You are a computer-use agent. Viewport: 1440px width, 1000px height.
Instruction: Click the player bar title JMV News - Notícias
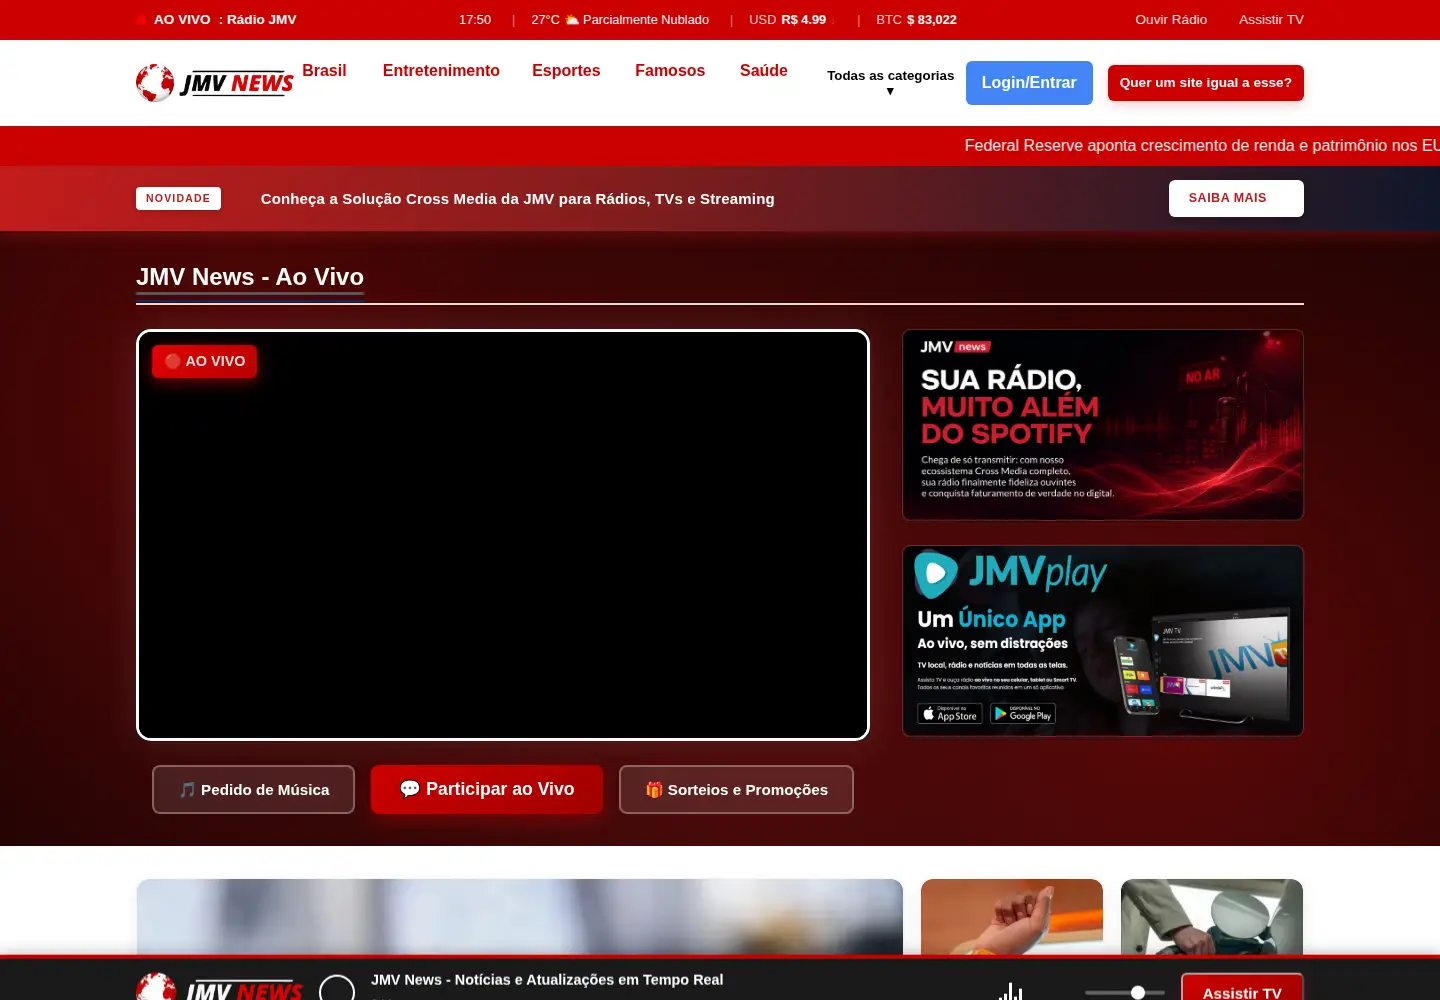(x=547, y=980)
